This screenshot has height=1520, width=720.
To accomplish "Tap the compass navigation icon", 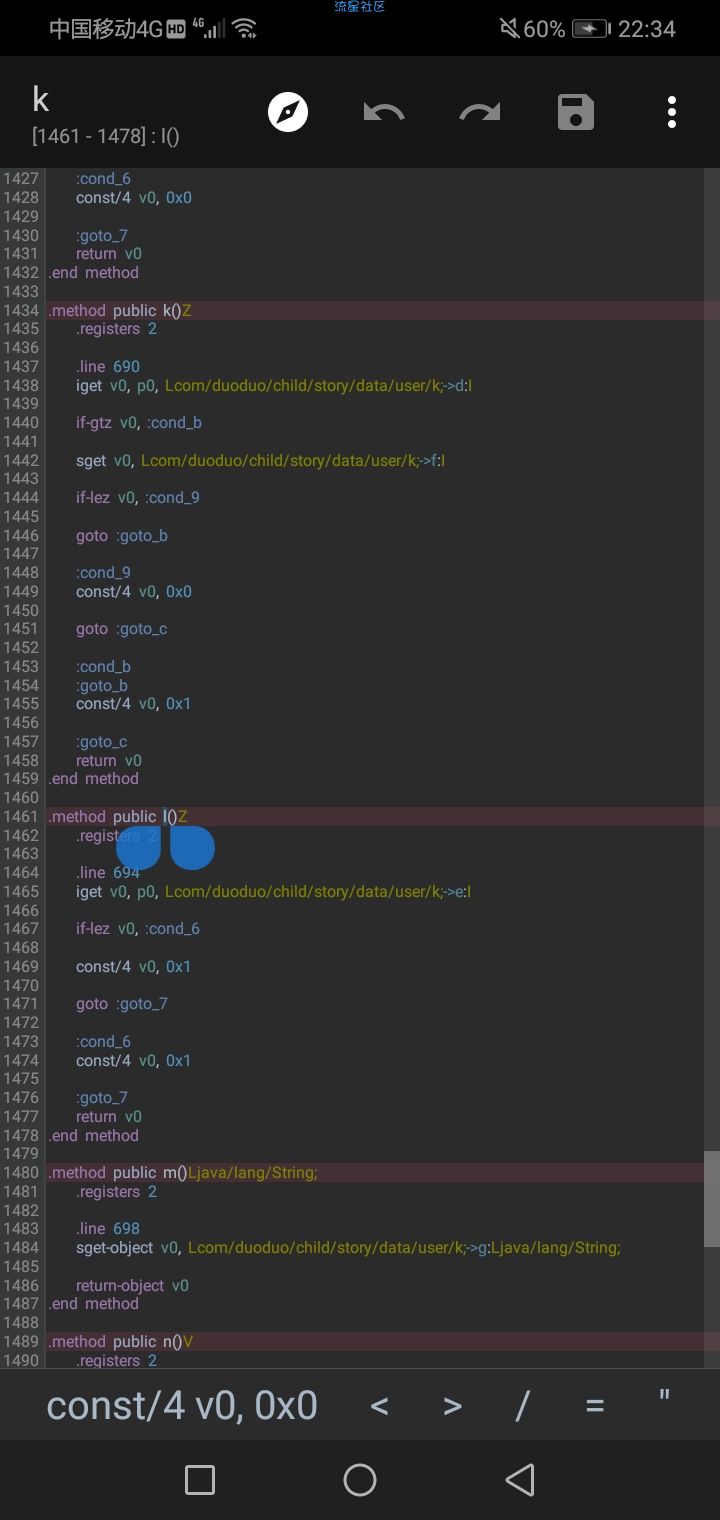I will [288, 112].
